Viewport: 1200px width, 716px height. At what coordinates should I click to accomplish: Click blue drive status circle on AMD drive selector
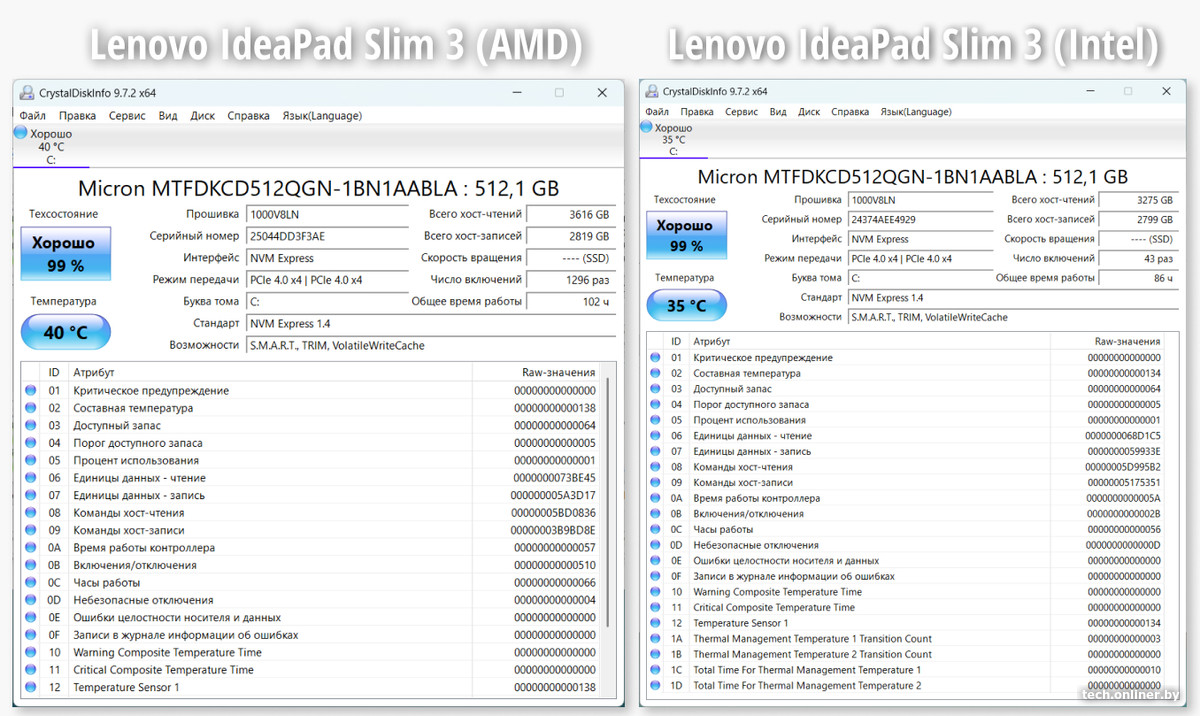tap(20, 133)
